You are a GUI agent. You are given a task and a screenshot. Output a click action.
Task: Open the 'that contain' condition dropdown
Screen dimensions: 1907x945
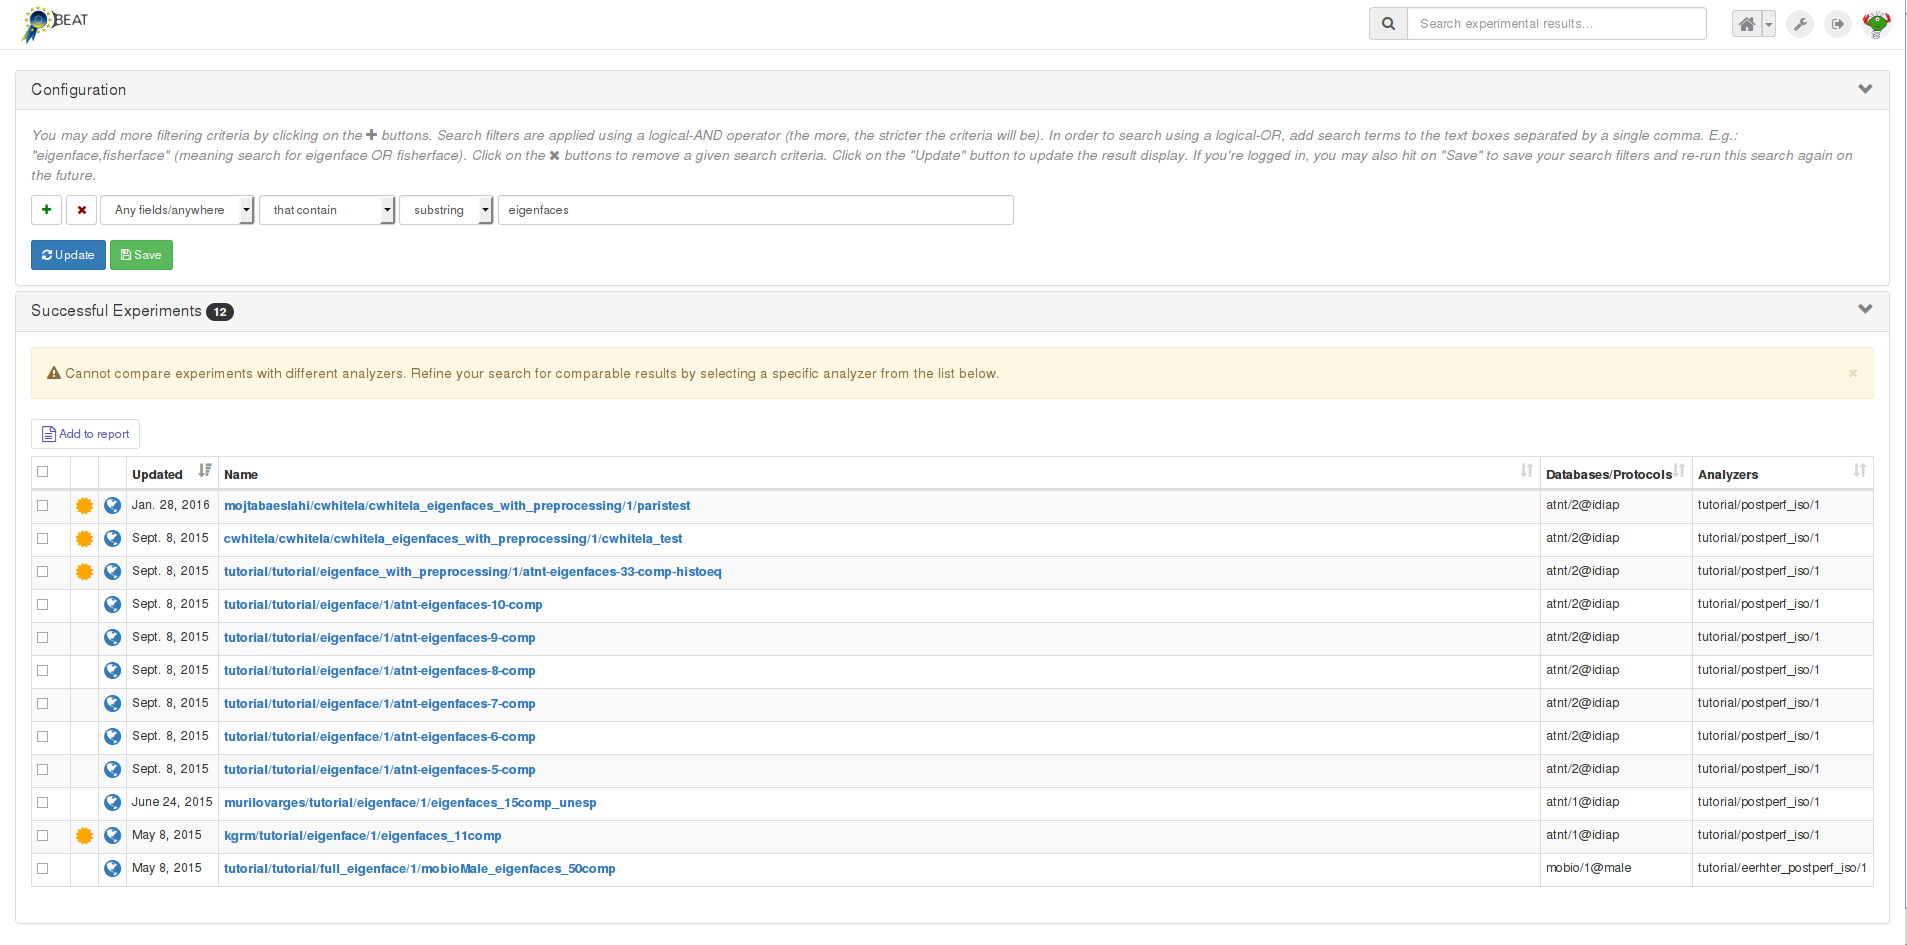point(327,210)
